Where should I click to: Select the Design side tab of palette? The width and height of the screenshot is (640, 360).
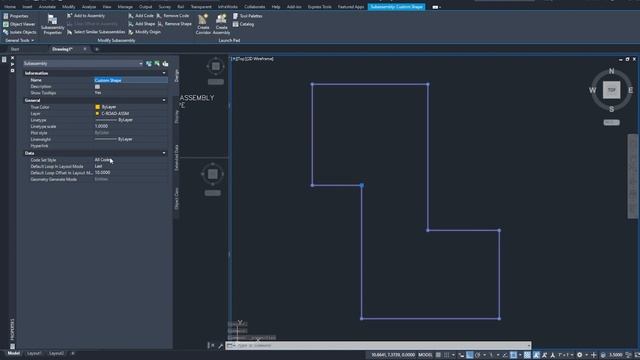tap(176, 76)
